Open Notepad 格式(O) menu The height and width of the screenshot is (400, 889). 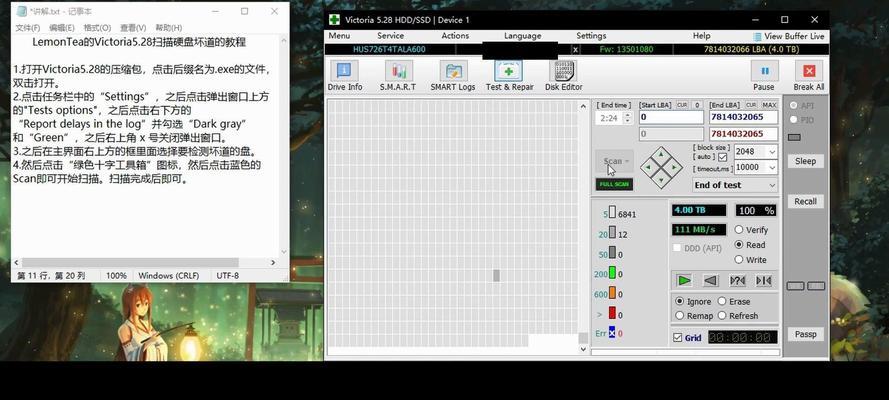click(98, 28)
